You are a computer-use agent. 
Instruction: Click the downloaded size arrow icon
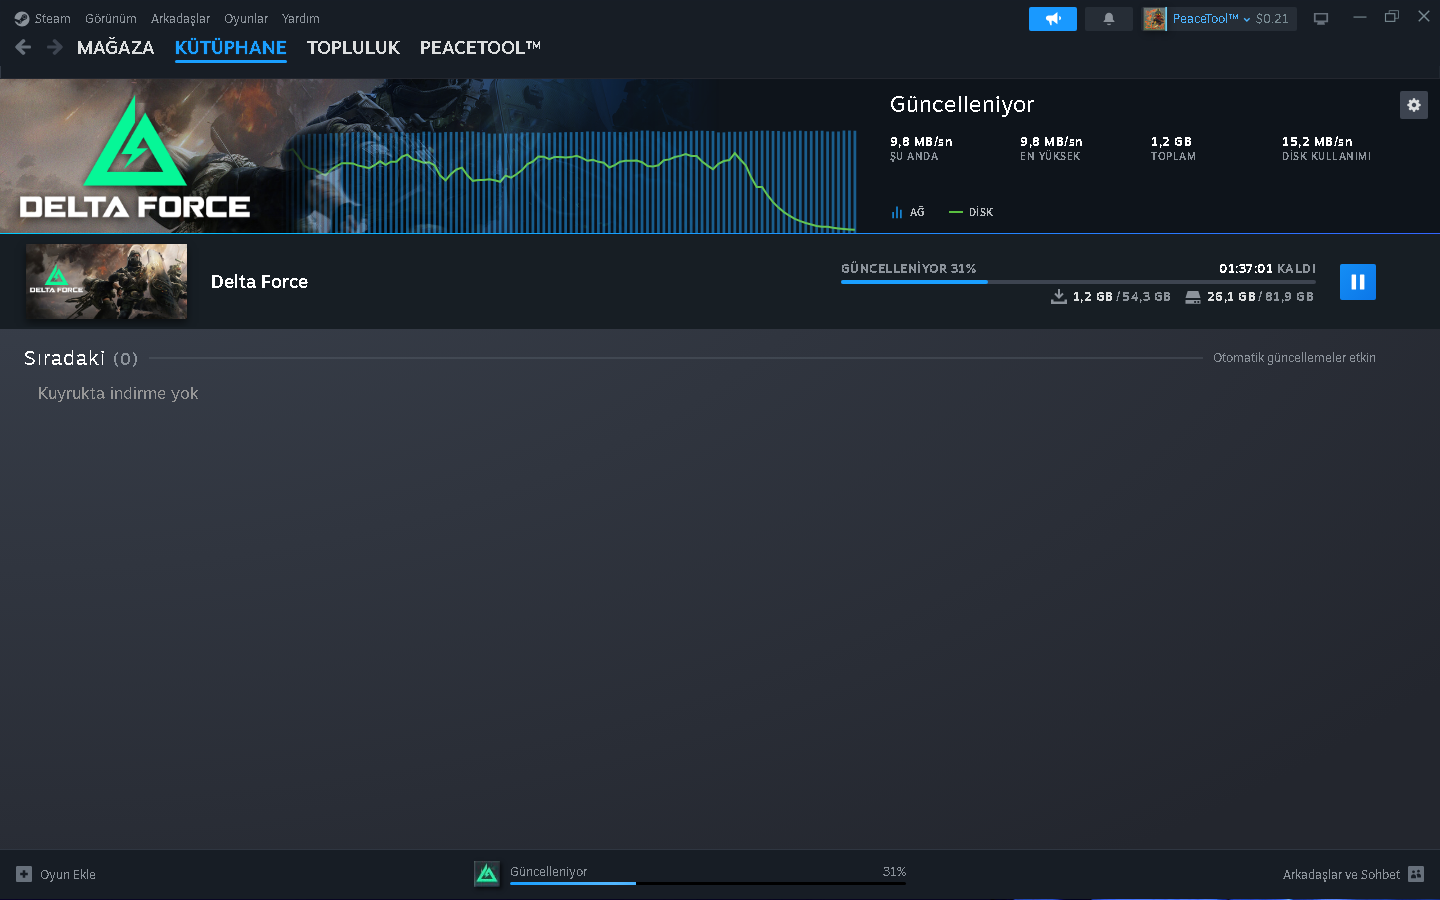coord(1059,297)
